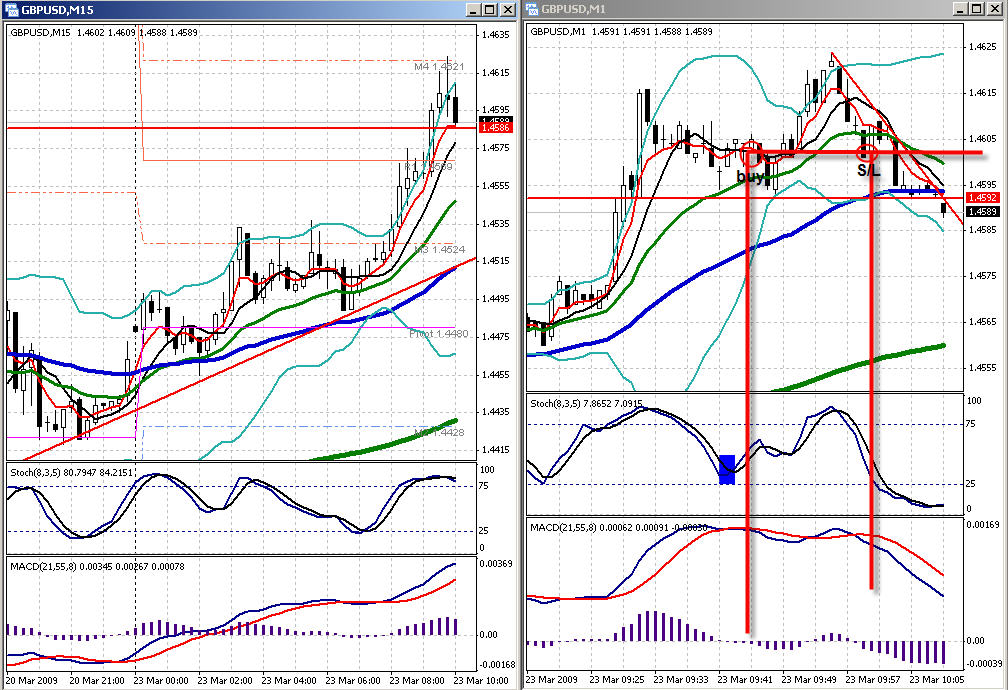This screenshot has height=690, width=1008.
Task: Select the M3 1.4524 level label
Action: tap(439, 250)
